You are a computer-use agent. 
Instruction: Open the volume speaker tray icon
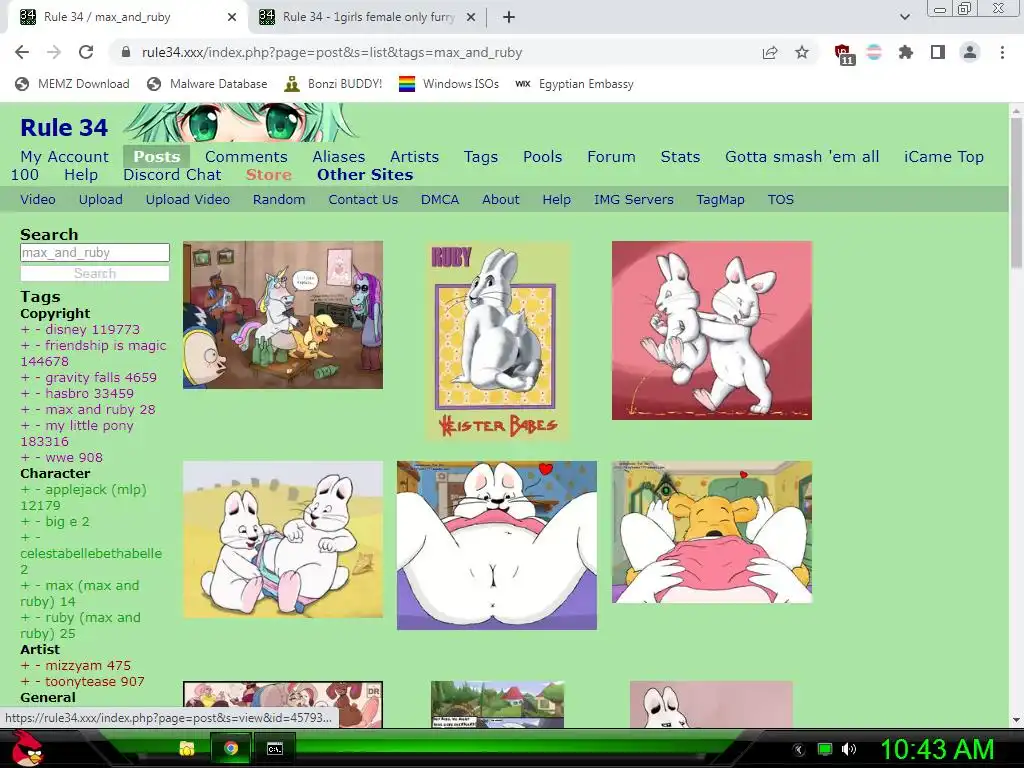[x=849, y=749]
